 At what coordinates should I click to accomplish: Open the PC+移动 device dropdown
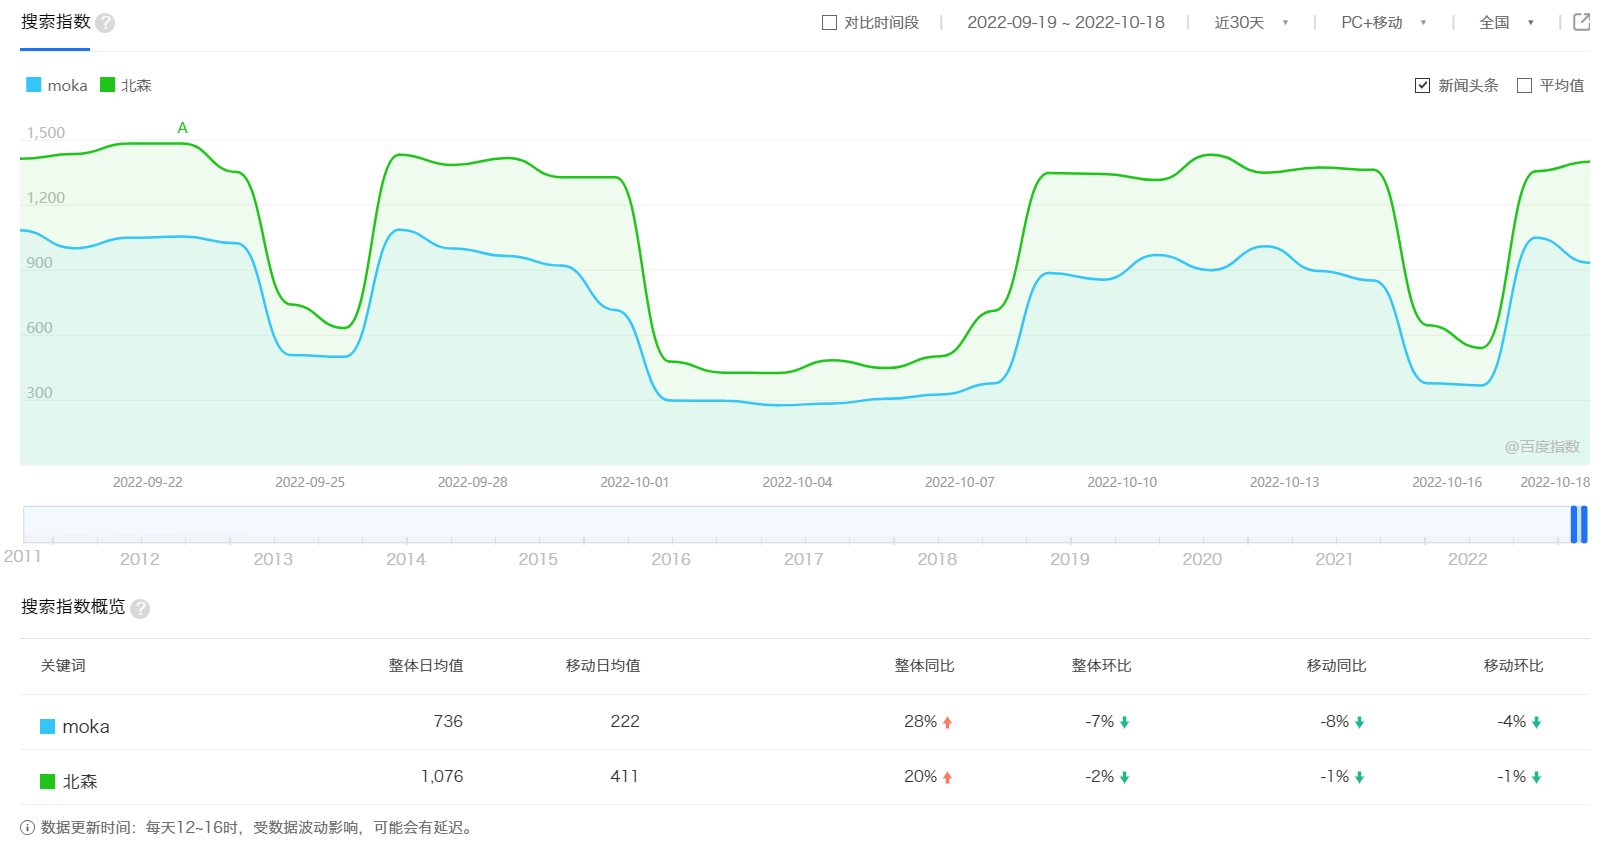(x=1382, y=23)
